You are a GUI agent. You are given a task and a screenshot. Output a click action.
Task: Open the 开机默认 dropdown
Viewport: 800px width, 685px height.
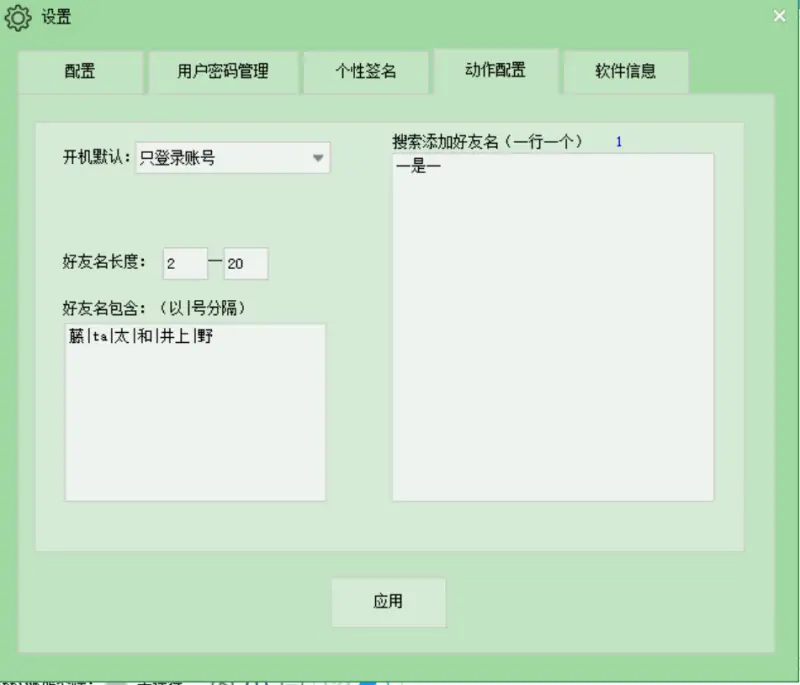[232, 158]
